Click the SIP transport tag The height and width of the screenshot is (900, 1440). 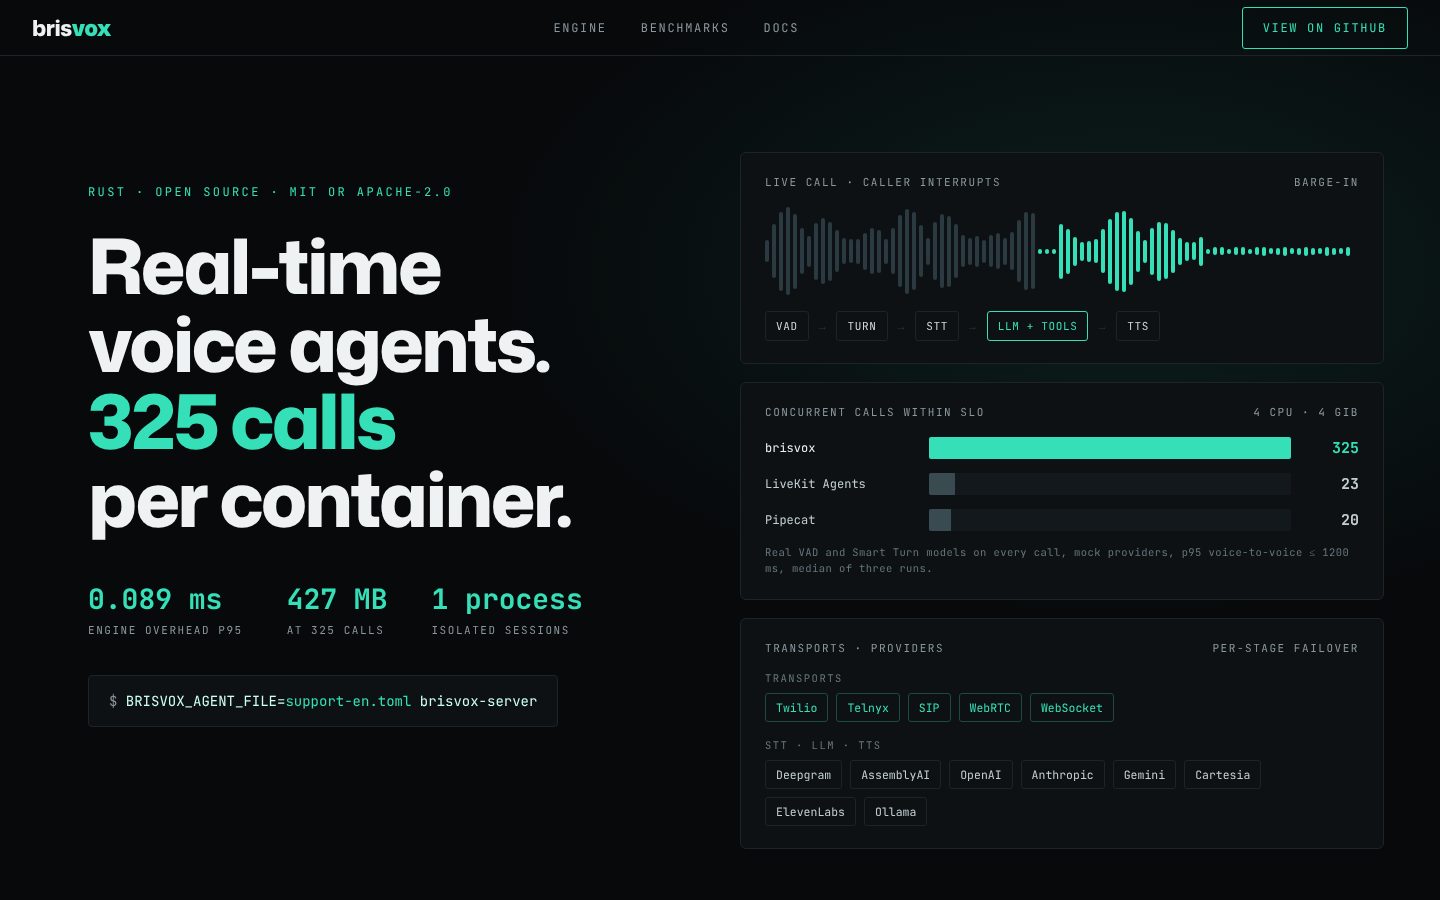coord(929,708)
